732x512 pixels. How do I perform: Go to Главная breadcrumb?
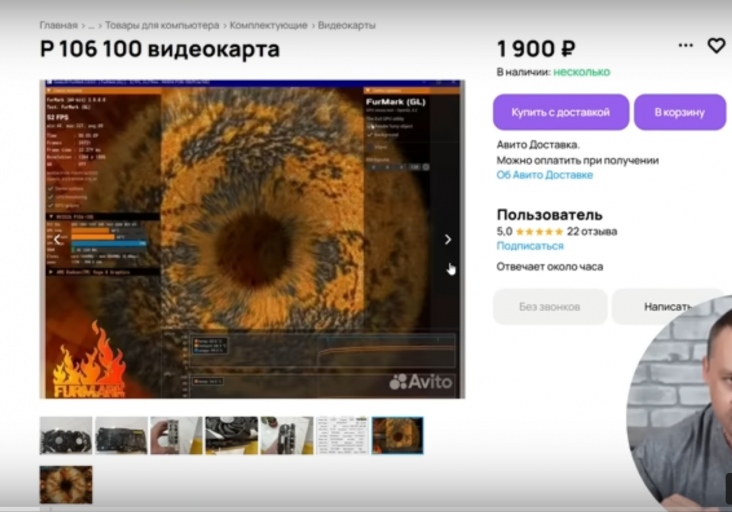pos(58,25)
